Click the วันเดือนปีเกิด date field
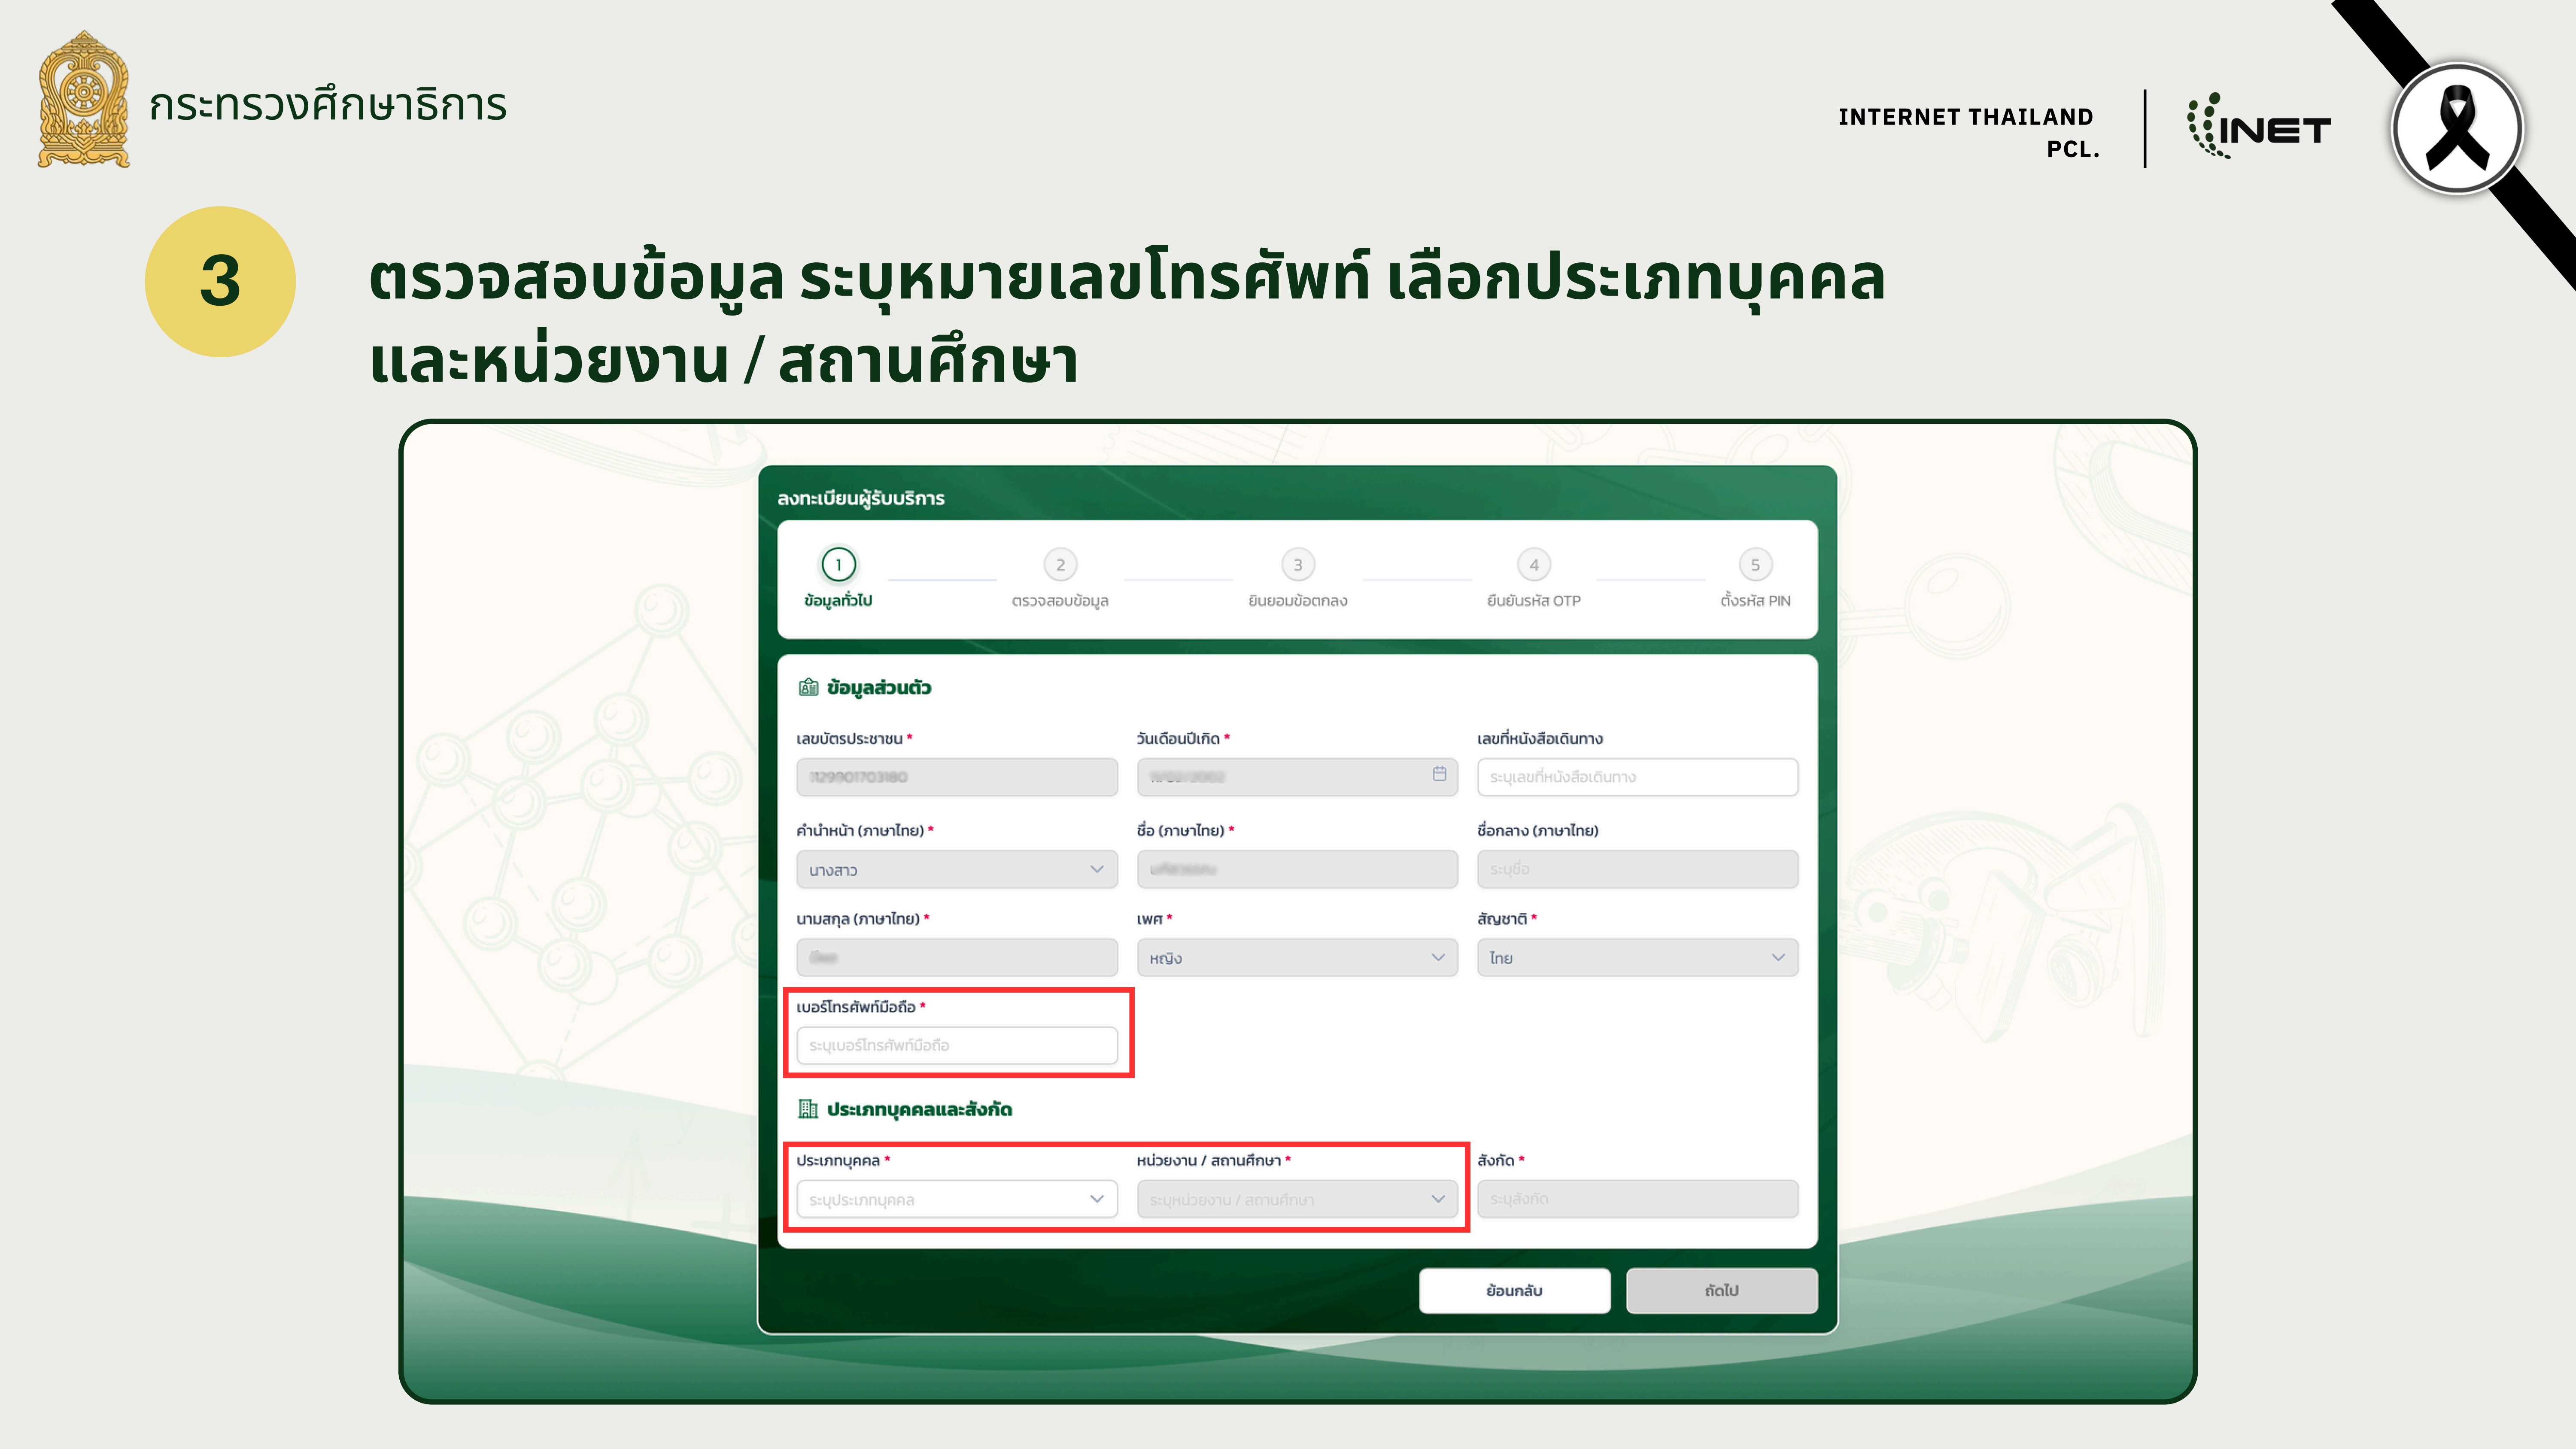2576x1449 pixels. click(x=1297, y=777)
